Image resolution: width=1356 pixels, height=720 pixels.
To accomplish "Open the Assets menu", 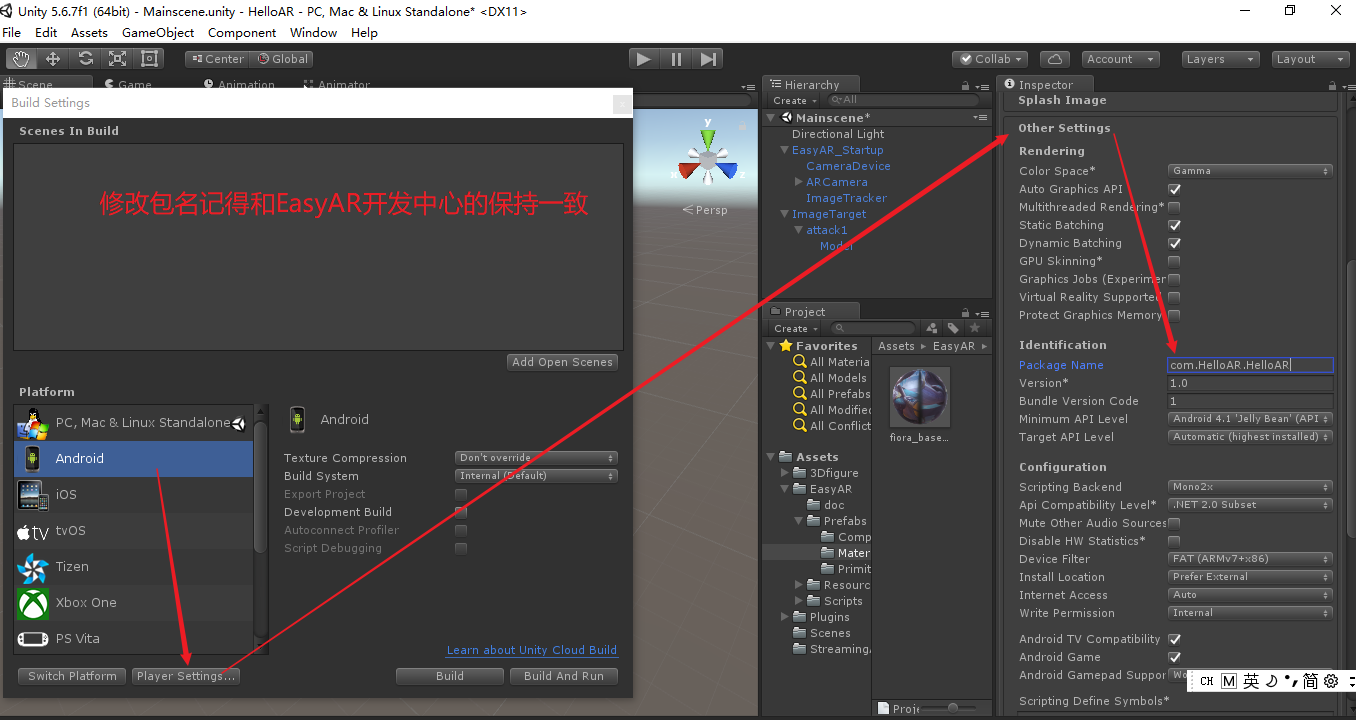I will pos(89,32).
